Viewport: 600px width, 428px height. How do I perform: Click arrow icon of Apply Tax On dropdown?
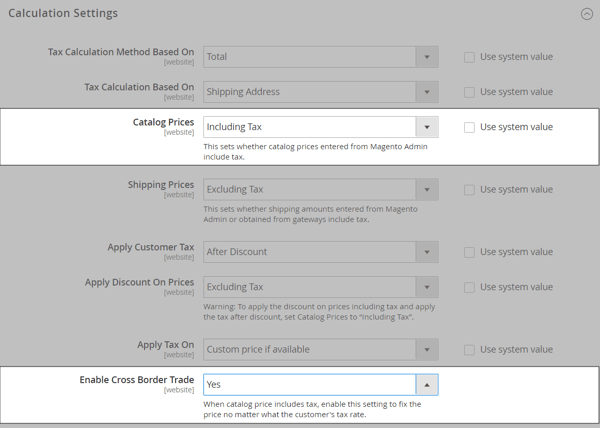(x=427, y=350)
